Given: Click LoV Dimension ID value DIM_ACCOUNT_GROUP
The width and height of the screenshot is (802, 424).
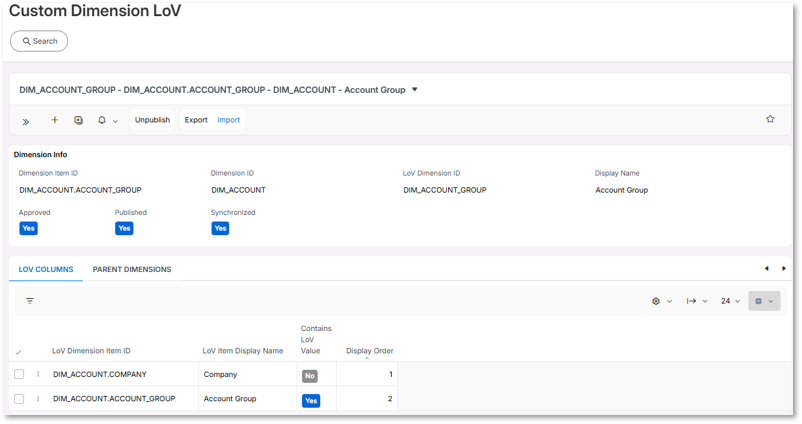Looking at the screenshot, I should coord(444,190).
